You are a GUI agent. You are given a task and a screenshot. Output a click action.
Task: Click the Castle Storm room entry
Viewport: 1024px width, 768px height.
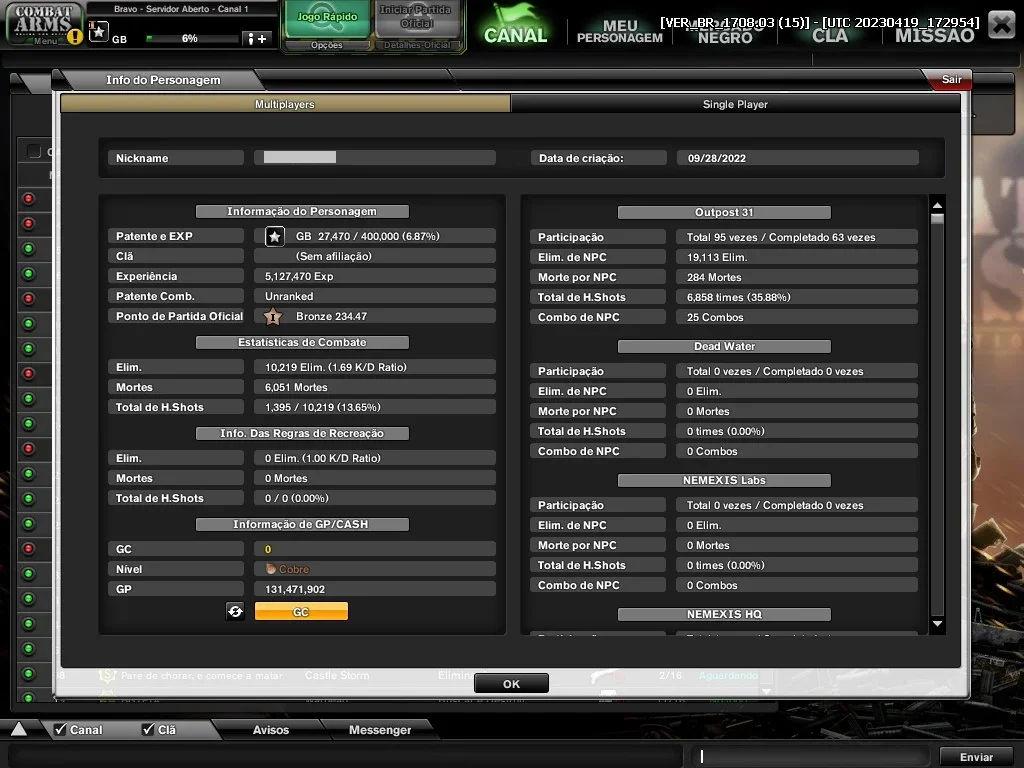tap(337, 676)
